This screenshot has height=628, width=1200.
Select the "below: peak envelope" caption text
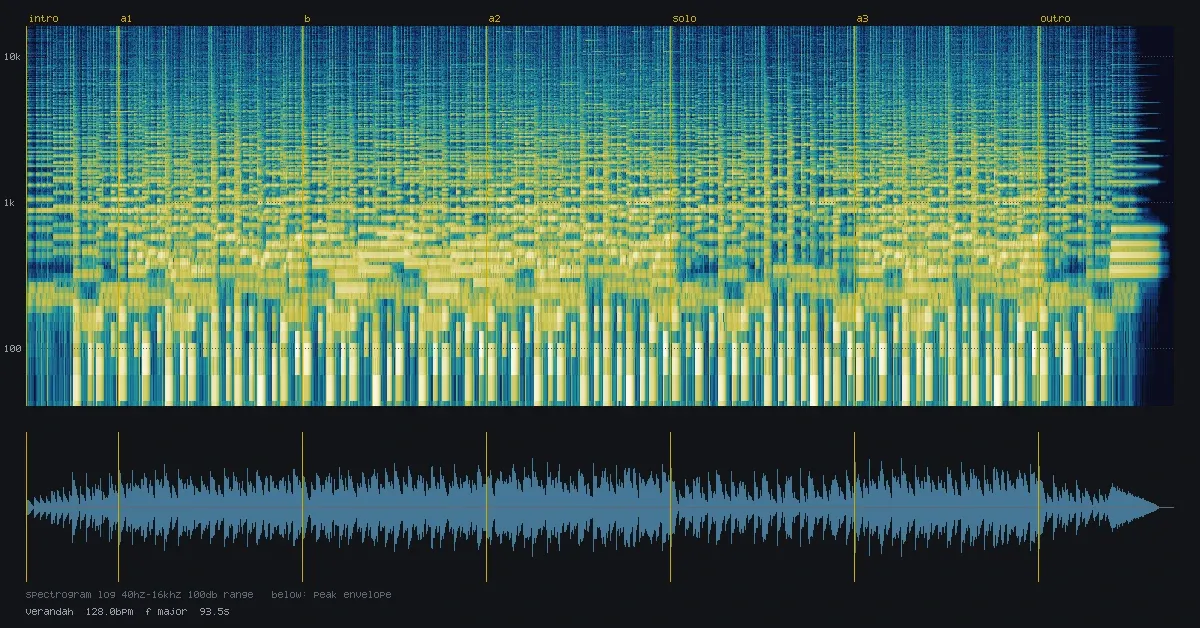click(331, 594)
